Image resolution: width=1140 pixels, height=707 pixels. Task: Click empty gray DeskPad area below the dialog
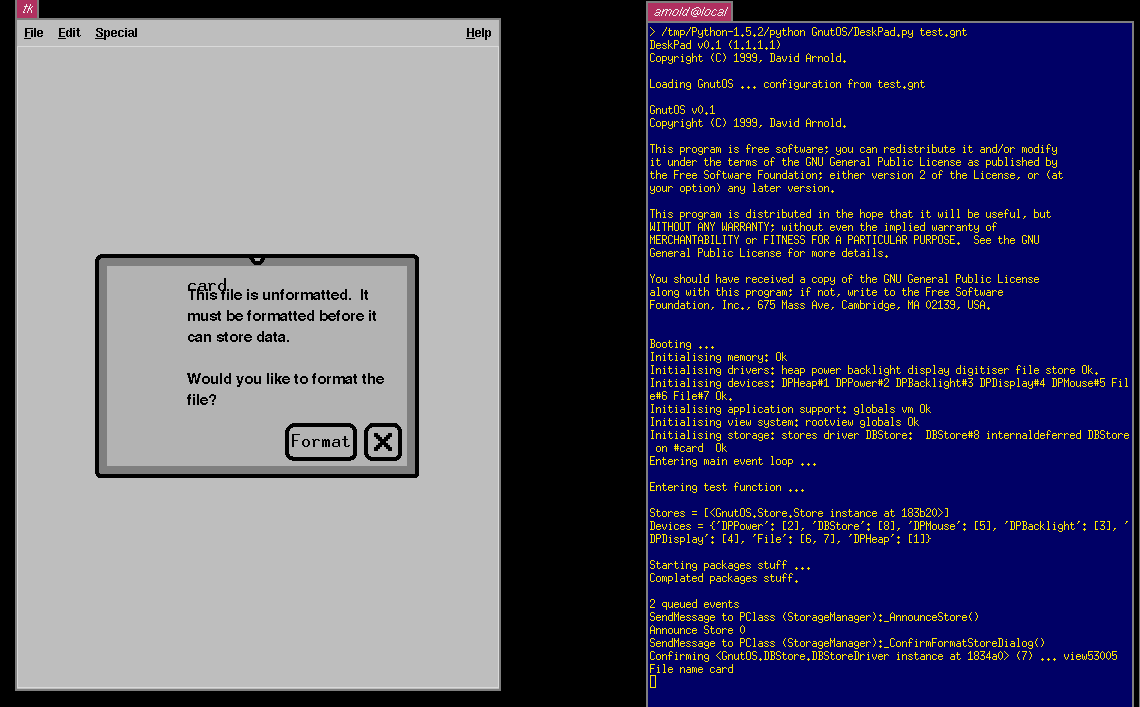pyautogui.click(x=257, y=580)
